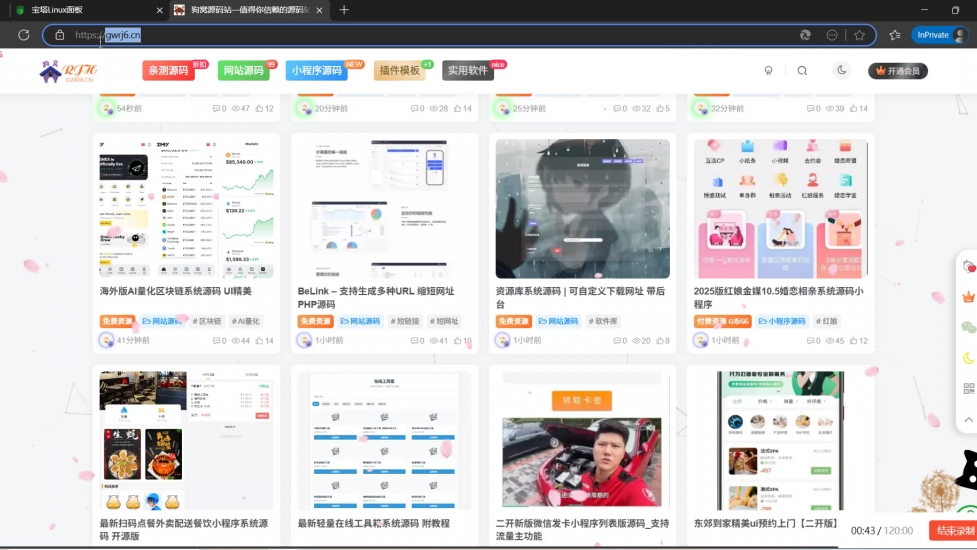Click sidebar green chat icon
The image size is (977, 550).
pos(968,327)
